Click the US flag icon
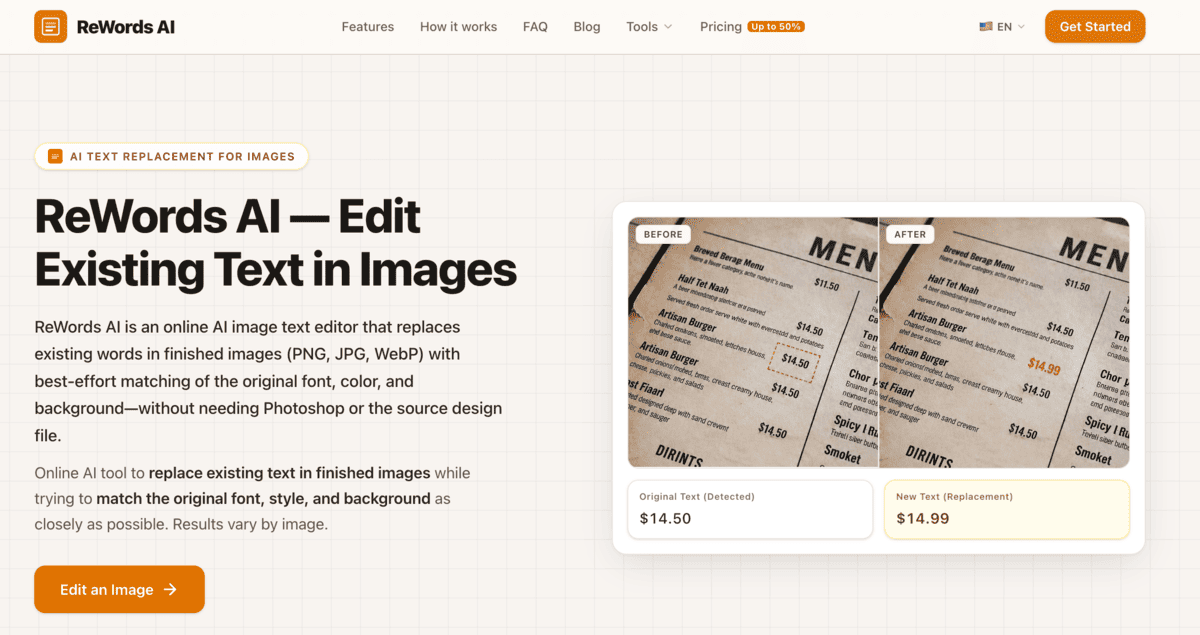 pos(986,27)
